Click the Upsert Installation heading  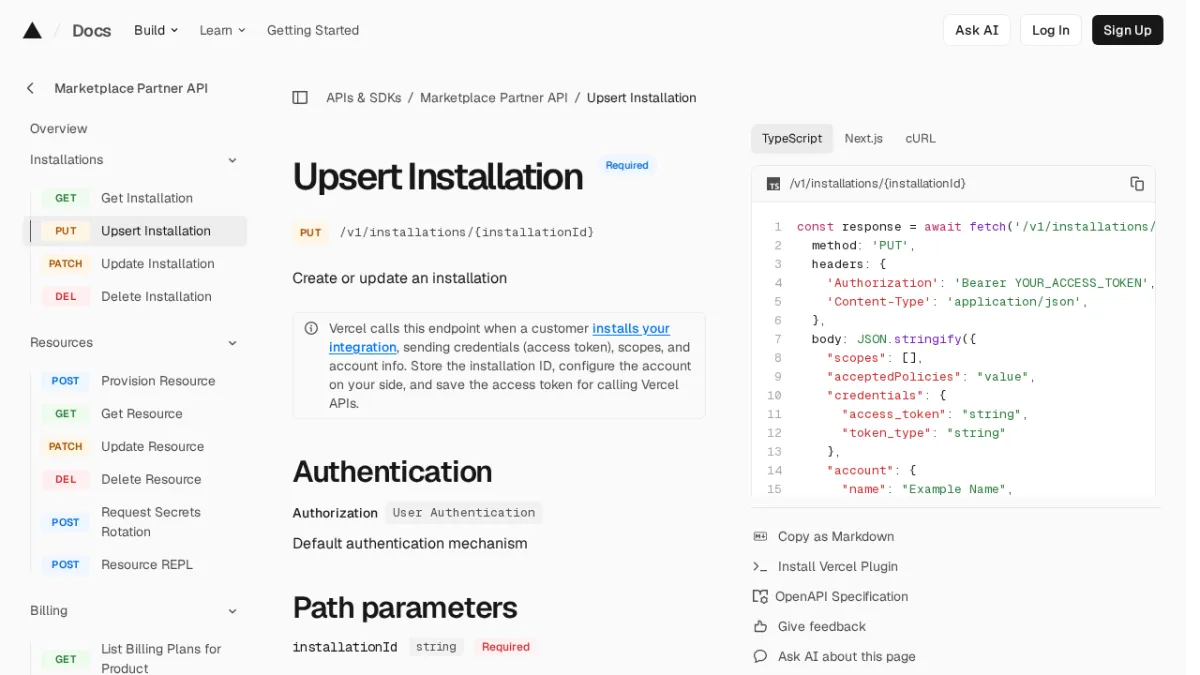pyautogui.click(x=438, y=177)
